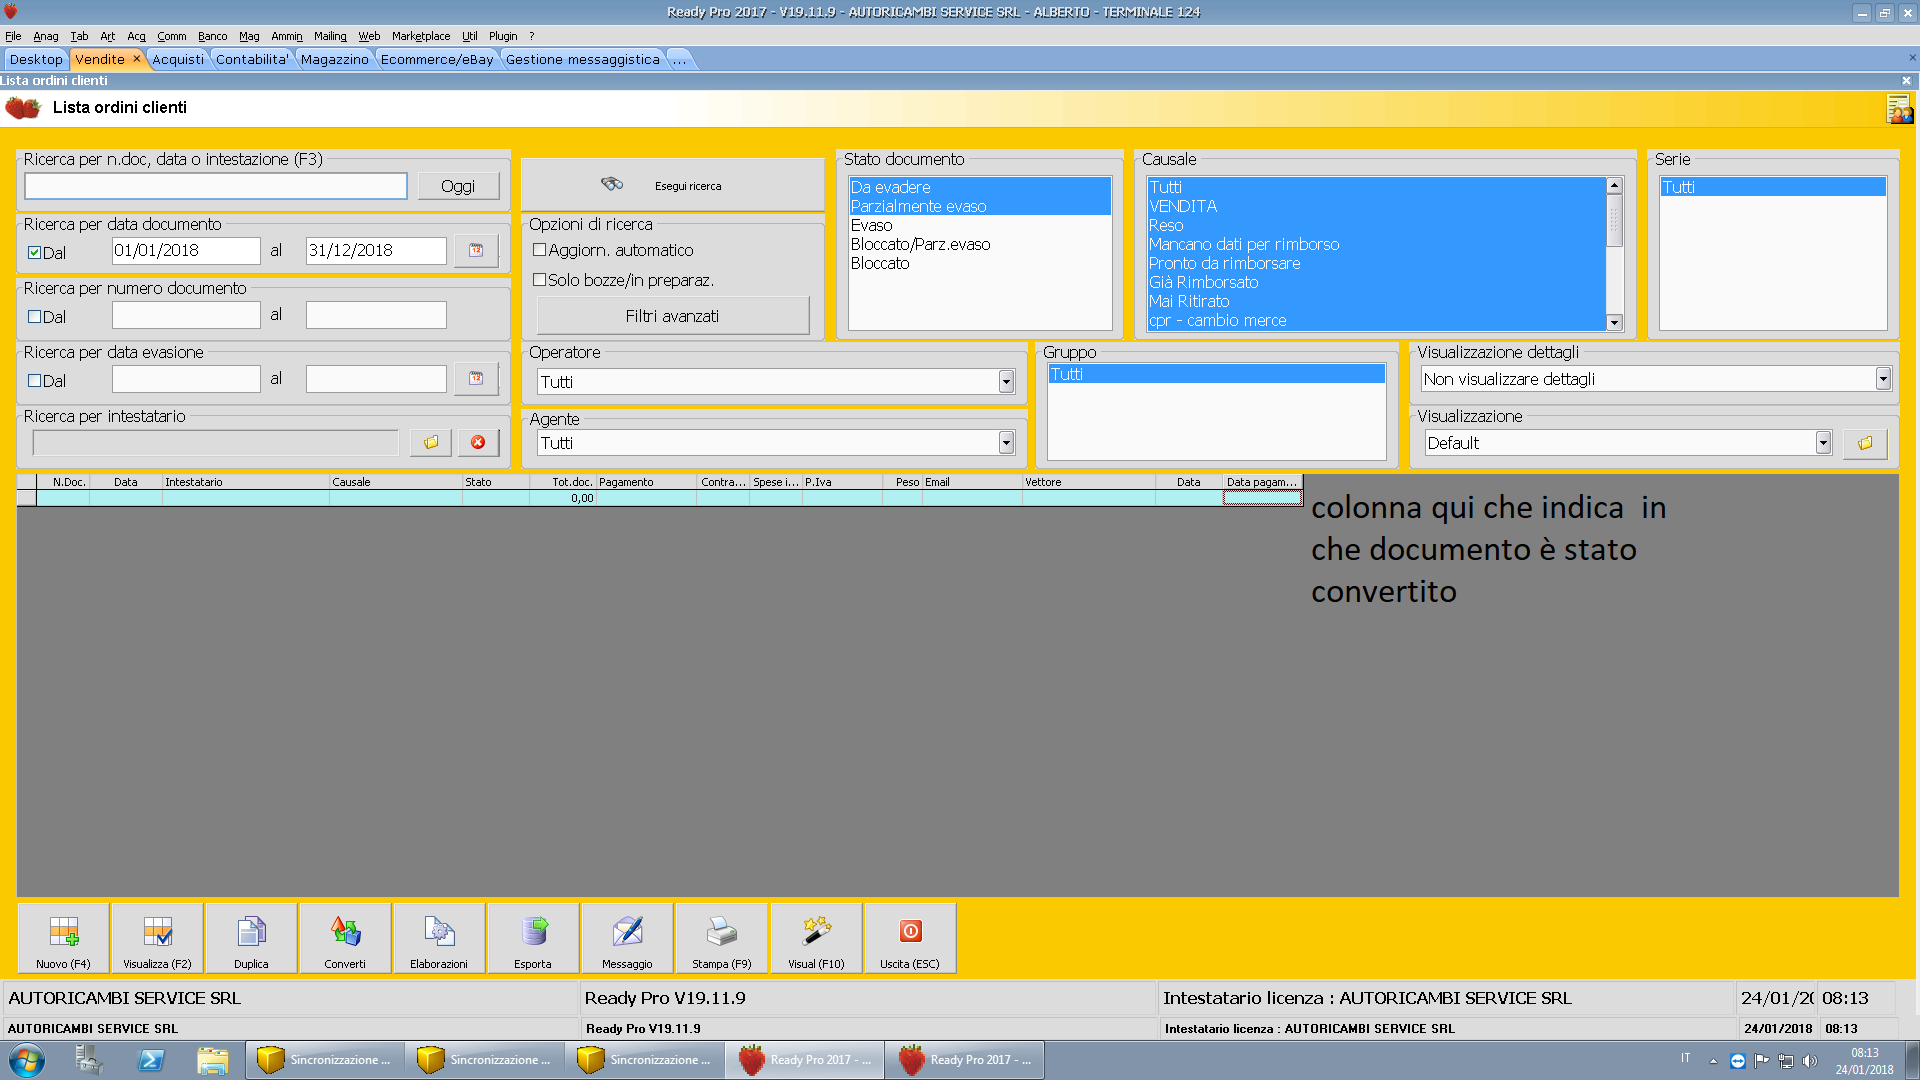Click Visual (F10) wand icon
Screen dimensions: 1920x1080
pyautogui.click(x=816, y=937)
